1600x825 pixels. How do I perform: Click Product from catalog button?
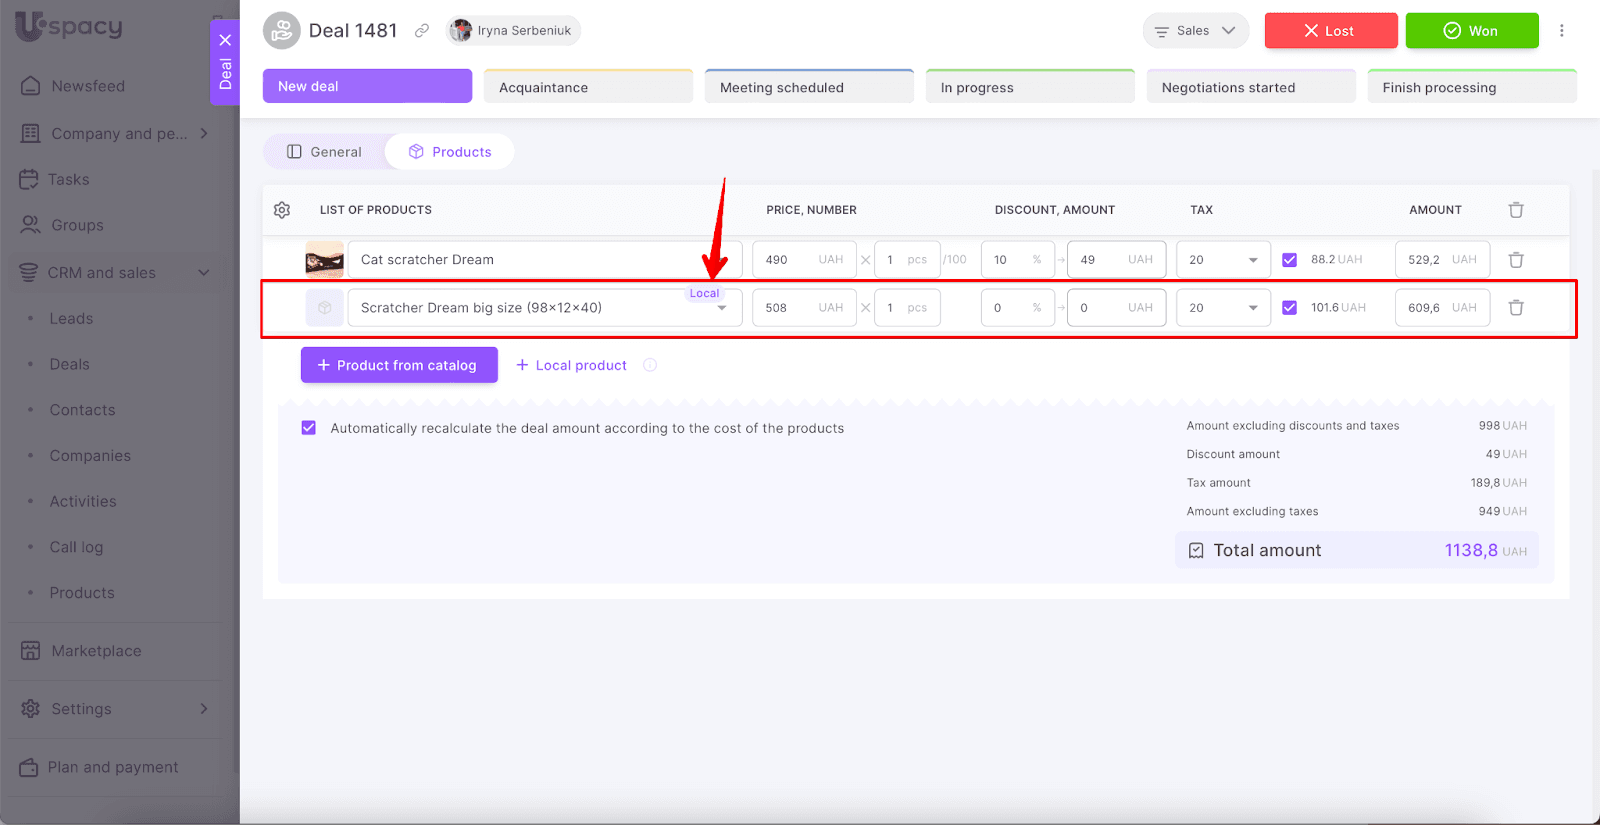click(398, 365)
